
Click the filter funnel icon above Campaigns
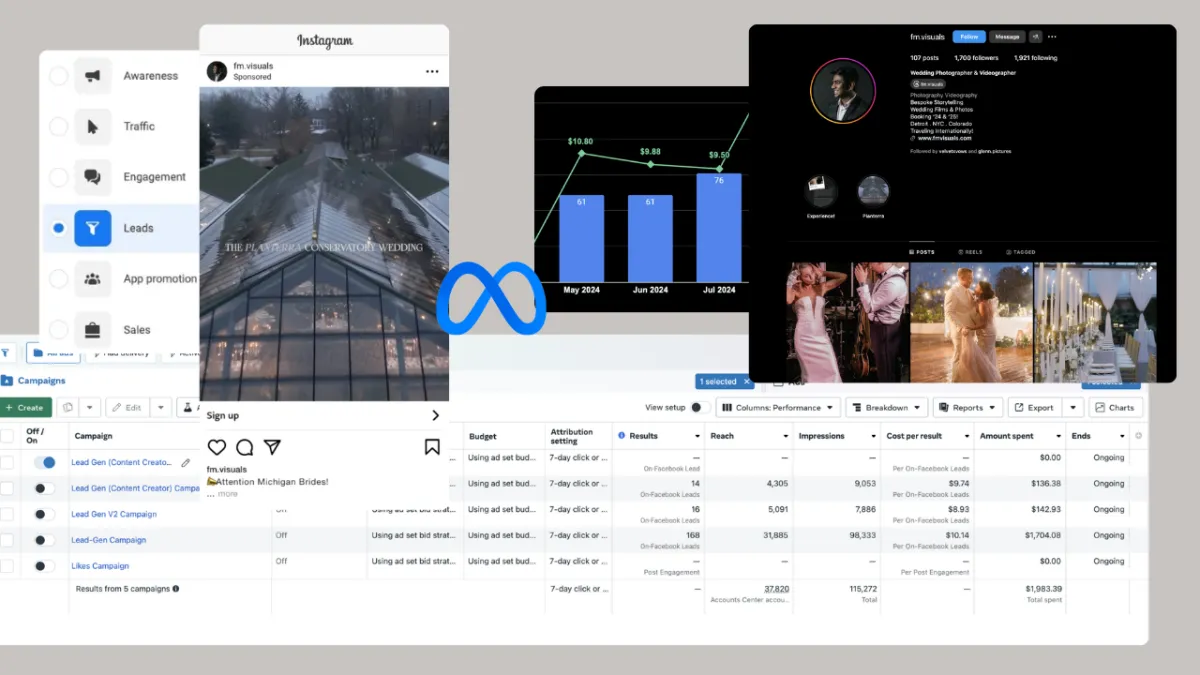(5, 353)
